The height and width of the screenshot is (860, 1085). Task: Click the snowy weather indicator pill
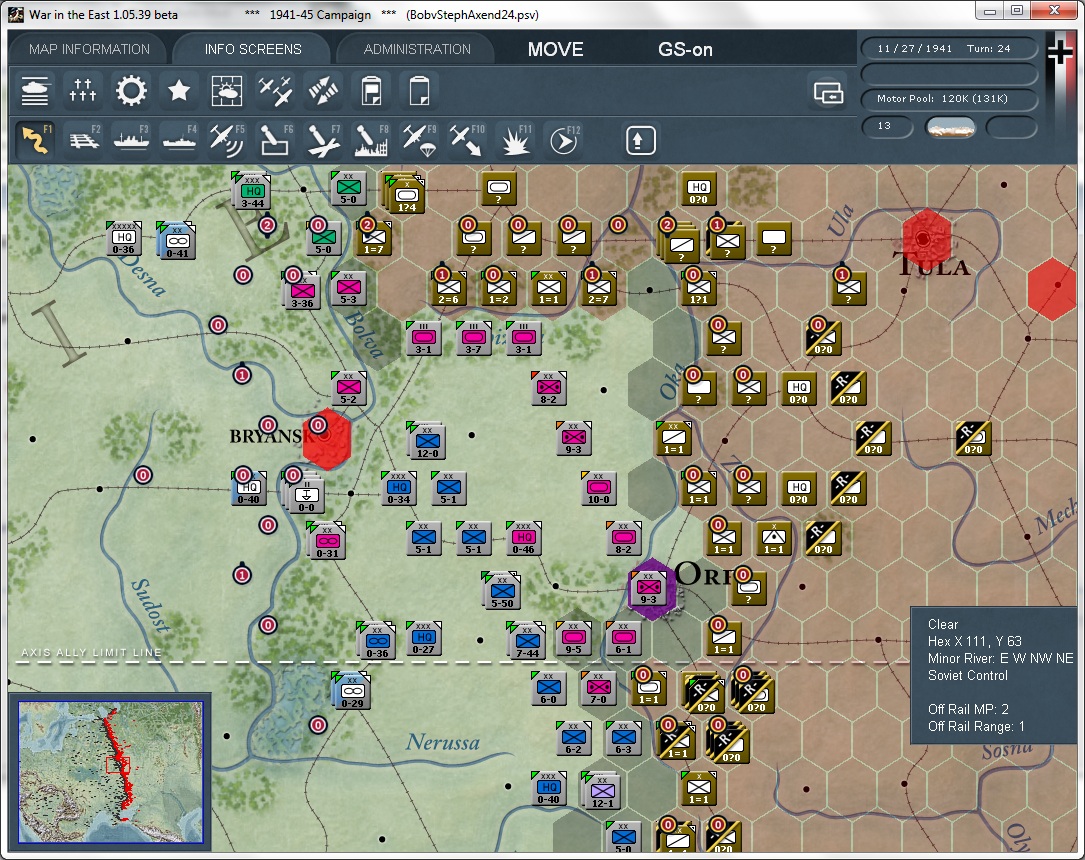coord(951,127)
